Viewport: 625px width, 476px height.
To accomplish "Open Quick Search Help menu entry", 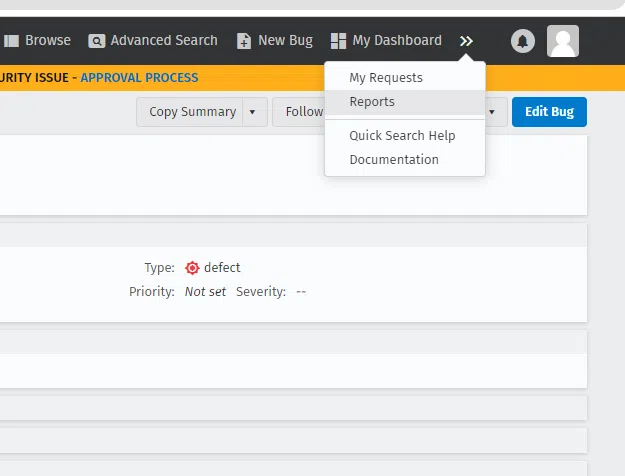I will (x=402, y=136).
